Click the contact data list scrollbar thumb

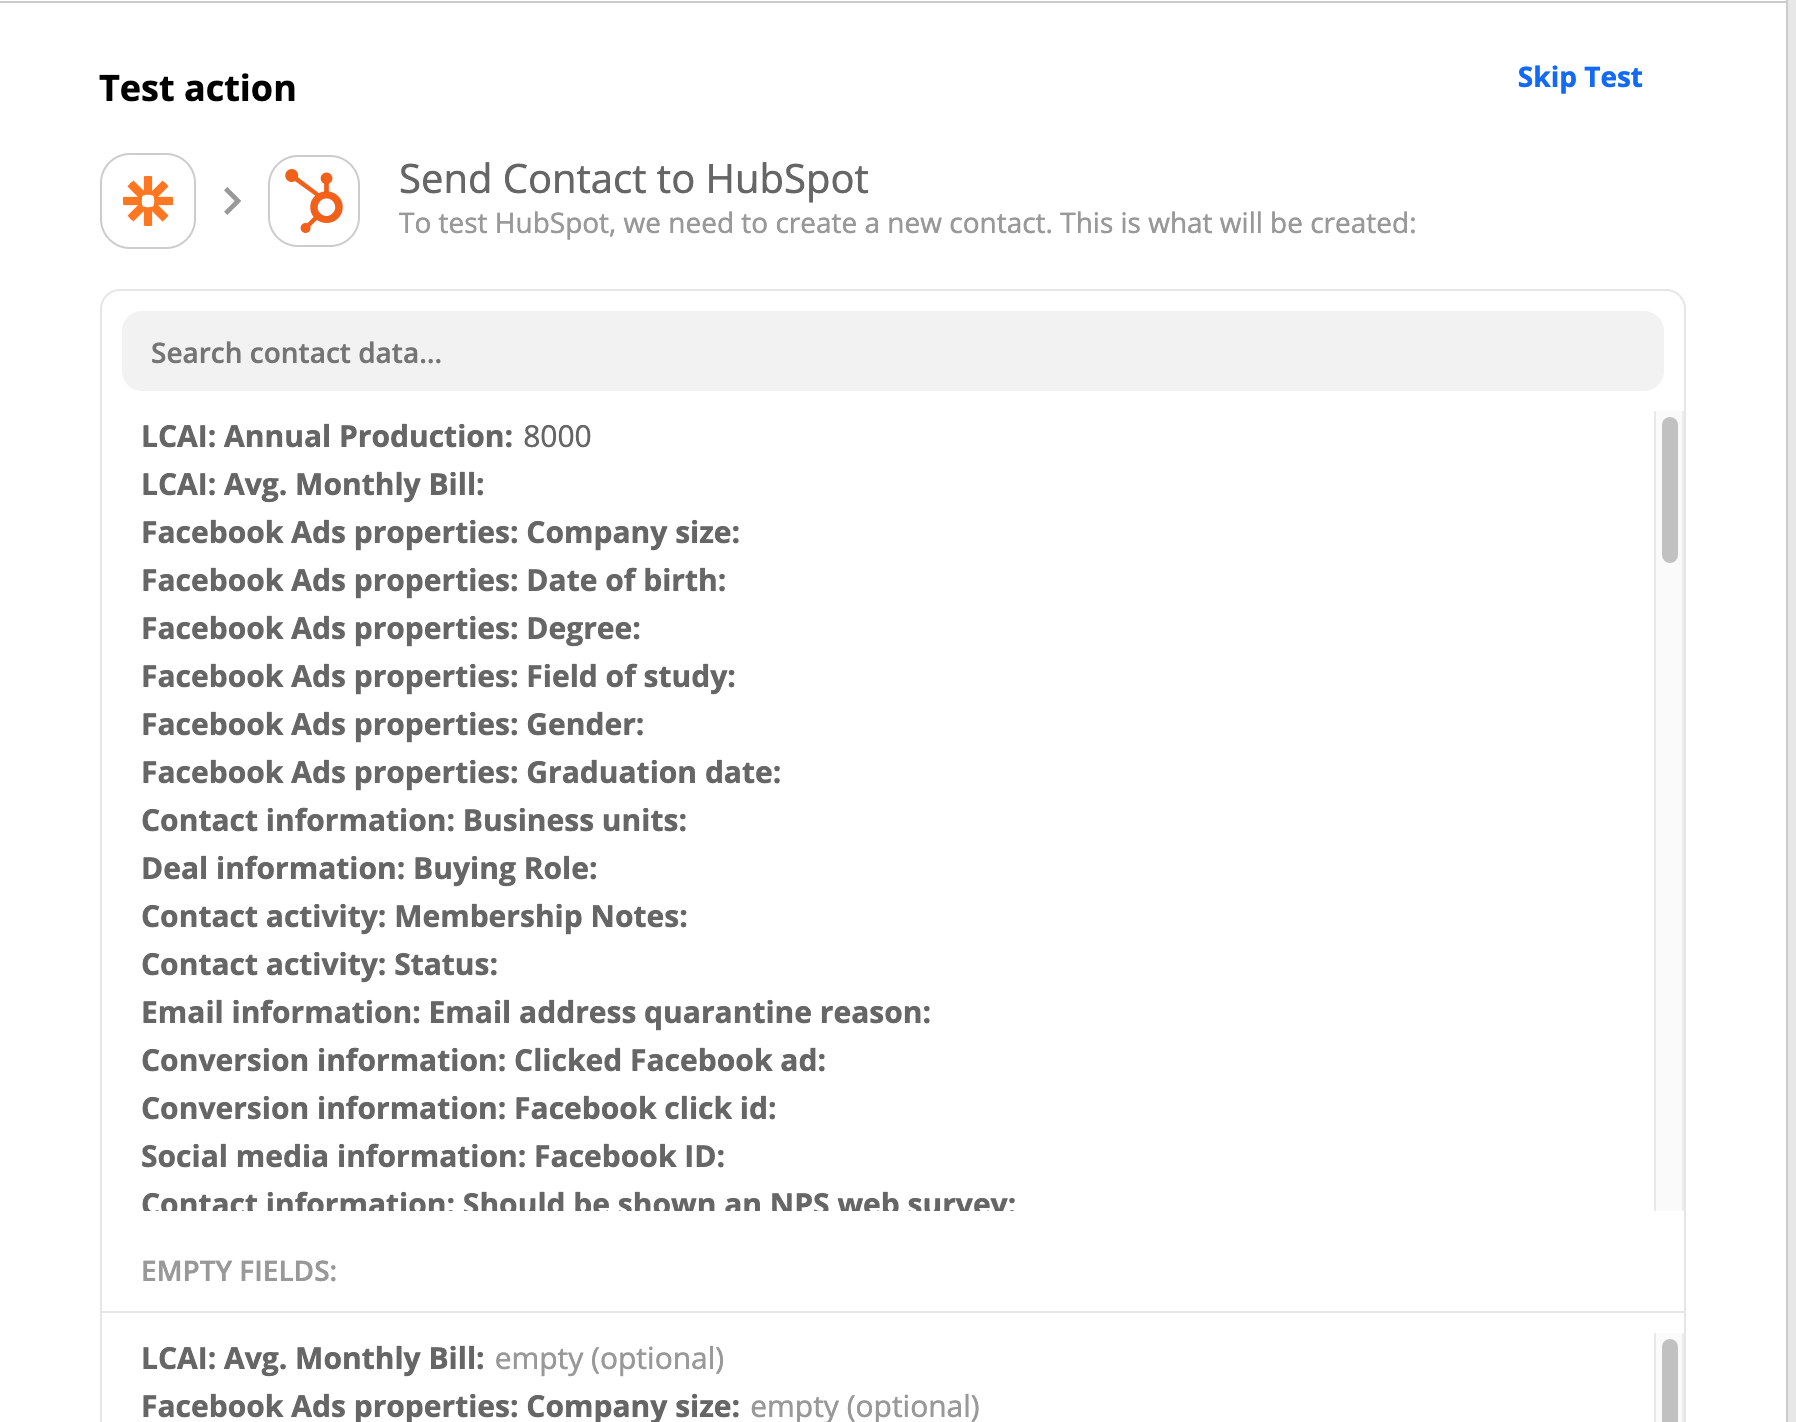pyautogui.click(x=1669, y=490)
